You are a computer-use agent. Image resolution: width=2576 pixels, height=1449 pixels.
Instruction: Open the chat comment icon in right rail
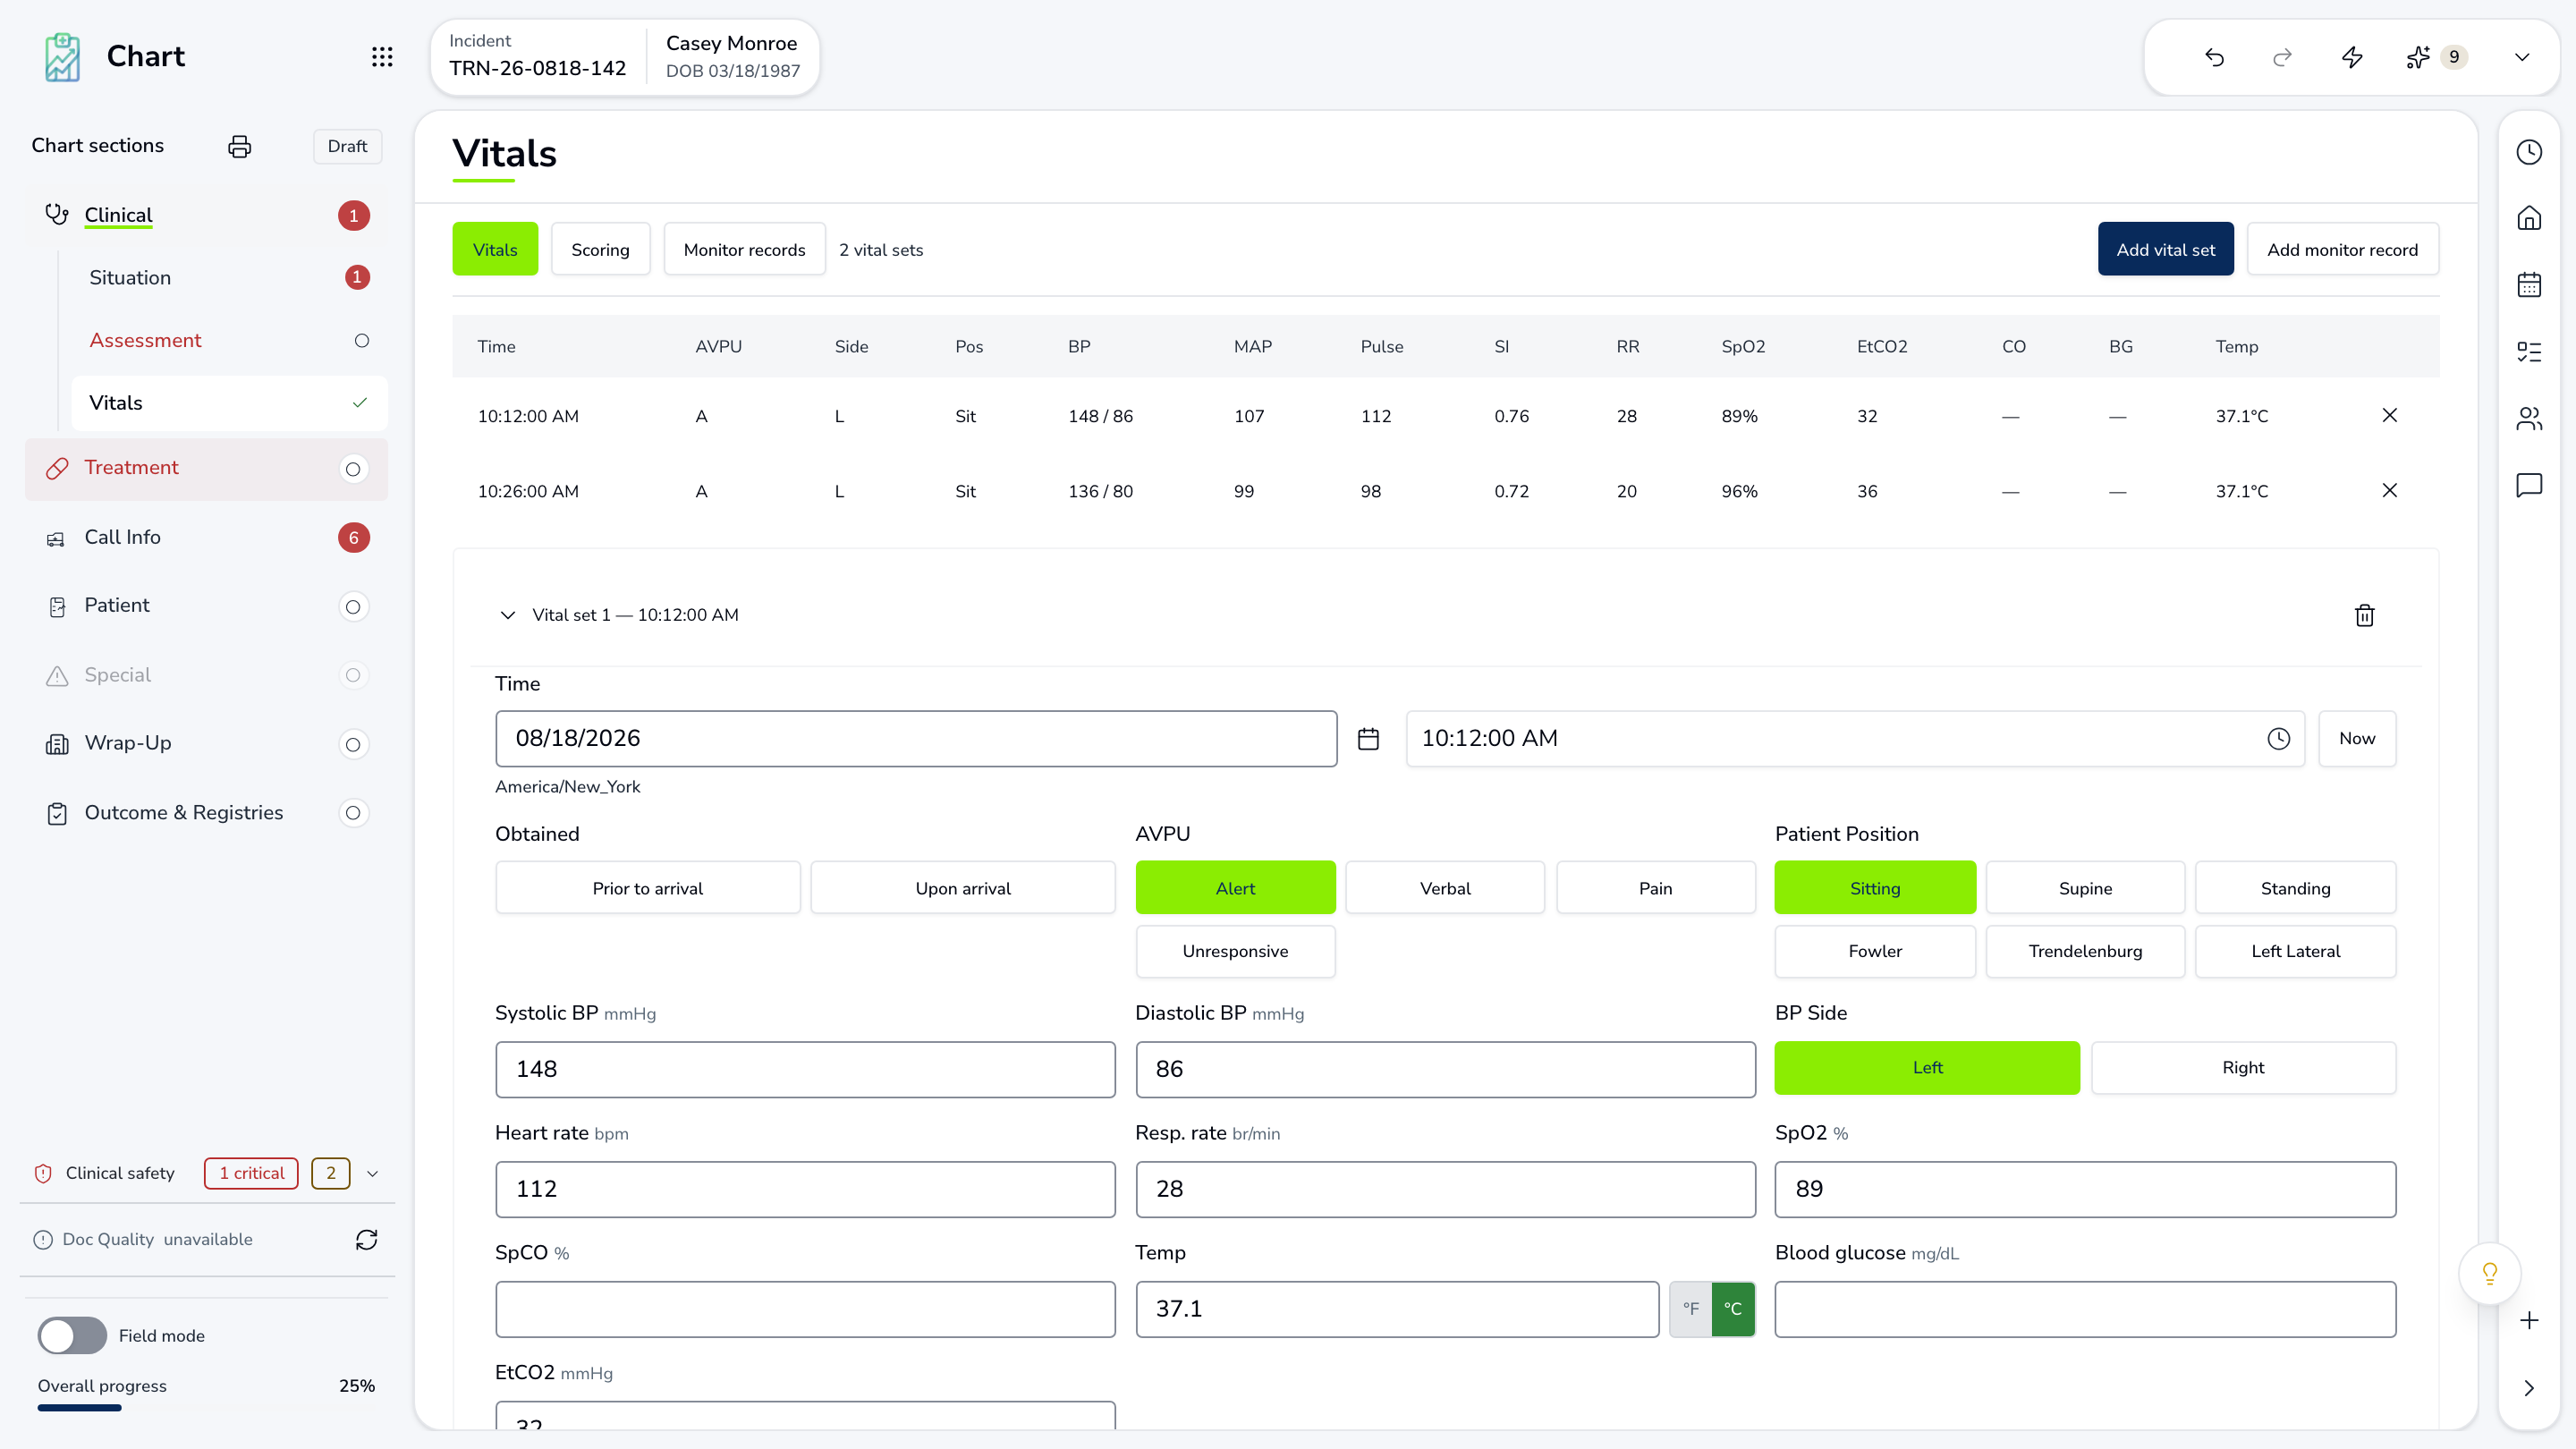pyautogui.click(x=2528, y=485)
